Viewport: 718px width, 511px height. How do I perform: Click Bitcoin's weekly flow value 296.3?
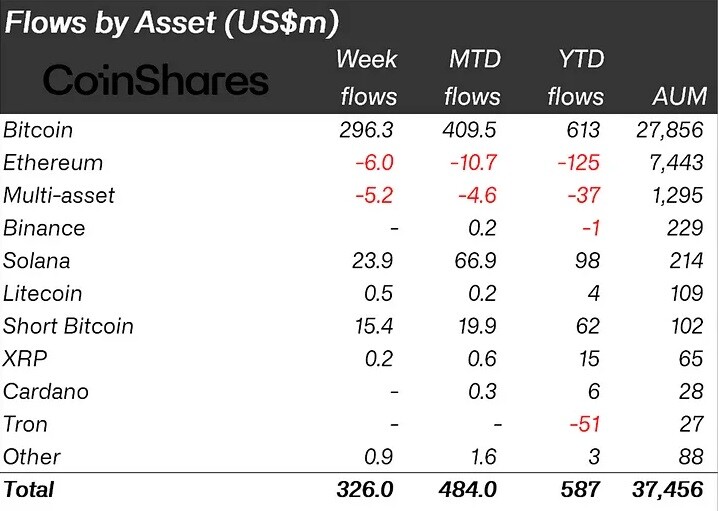pyautogui.click(x=366, y=130)
